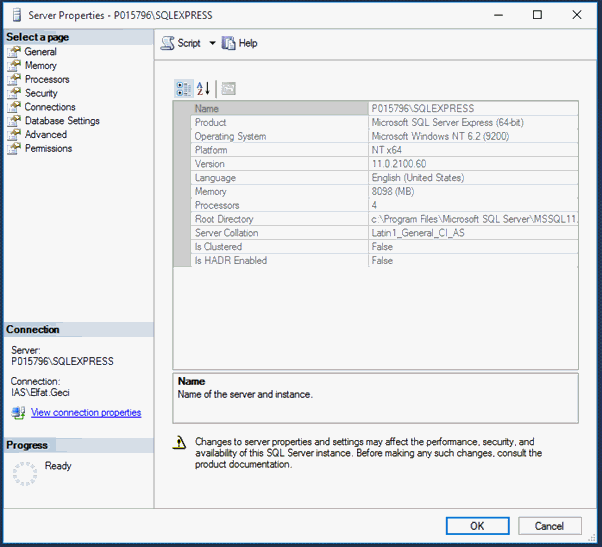Click the value P015796\SQLEXPRESS in the grid
Viewport: 602px width, 547px height.
click(x=423, y=109)
